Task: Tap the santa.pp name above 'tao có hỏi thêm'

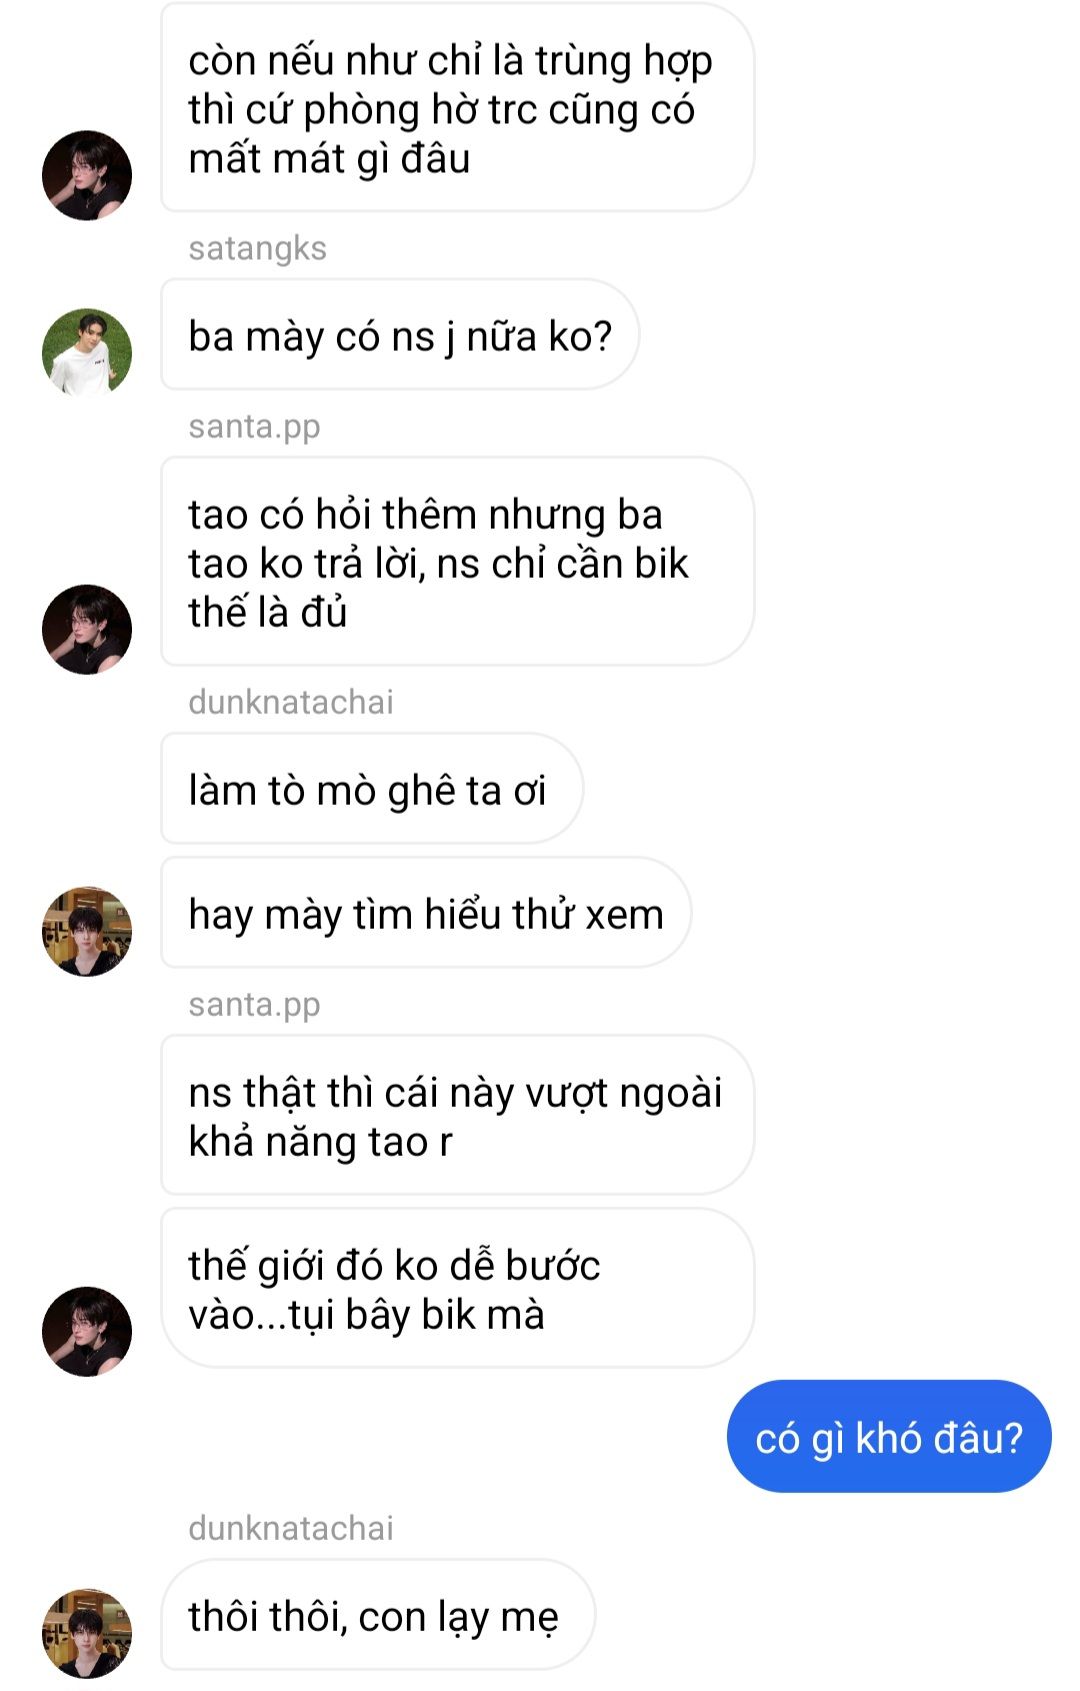Action: tap(255, 427)
